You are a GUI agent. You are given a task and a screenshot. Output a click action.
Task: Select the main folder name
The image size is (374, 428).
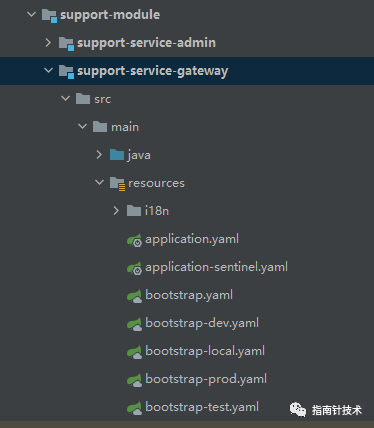(x=125, y=127)
